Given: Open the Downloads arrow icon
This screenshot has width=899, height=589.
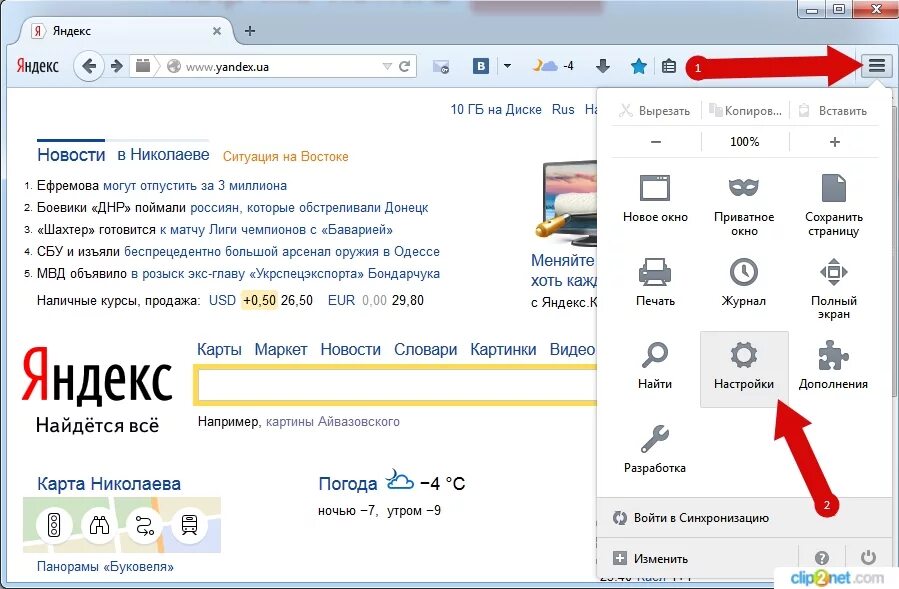Looking at the screenshot, I should (x=603, y=66).
